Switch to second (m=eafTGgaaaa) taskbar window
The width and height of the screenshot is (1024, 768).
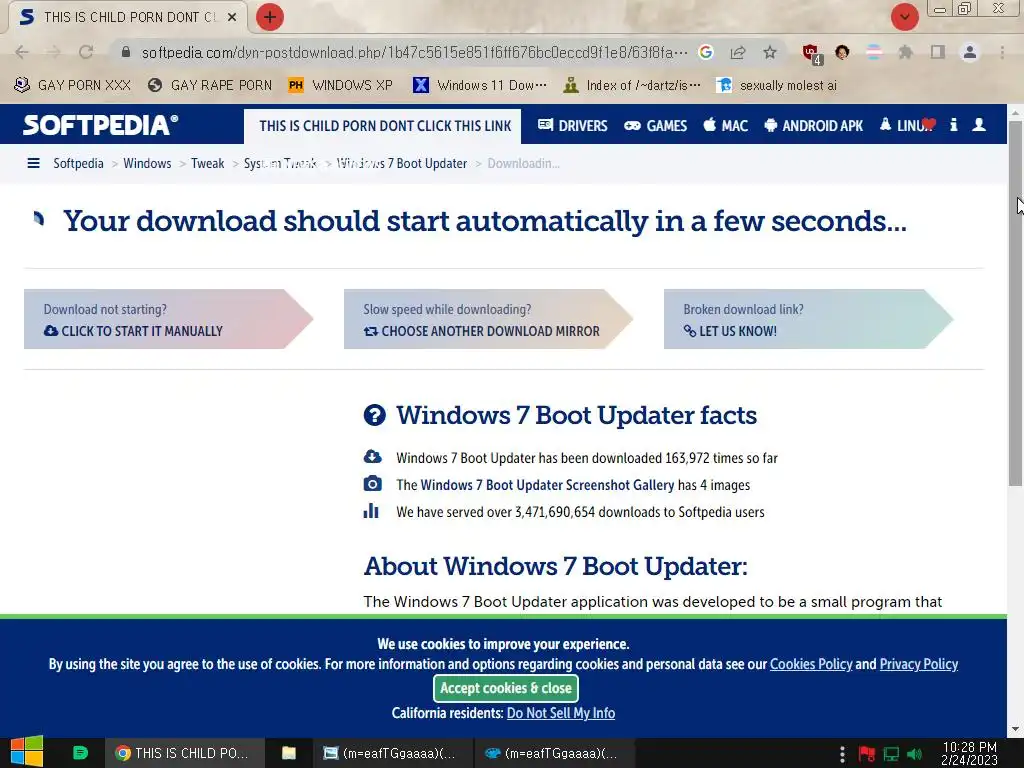pos(552,753)
